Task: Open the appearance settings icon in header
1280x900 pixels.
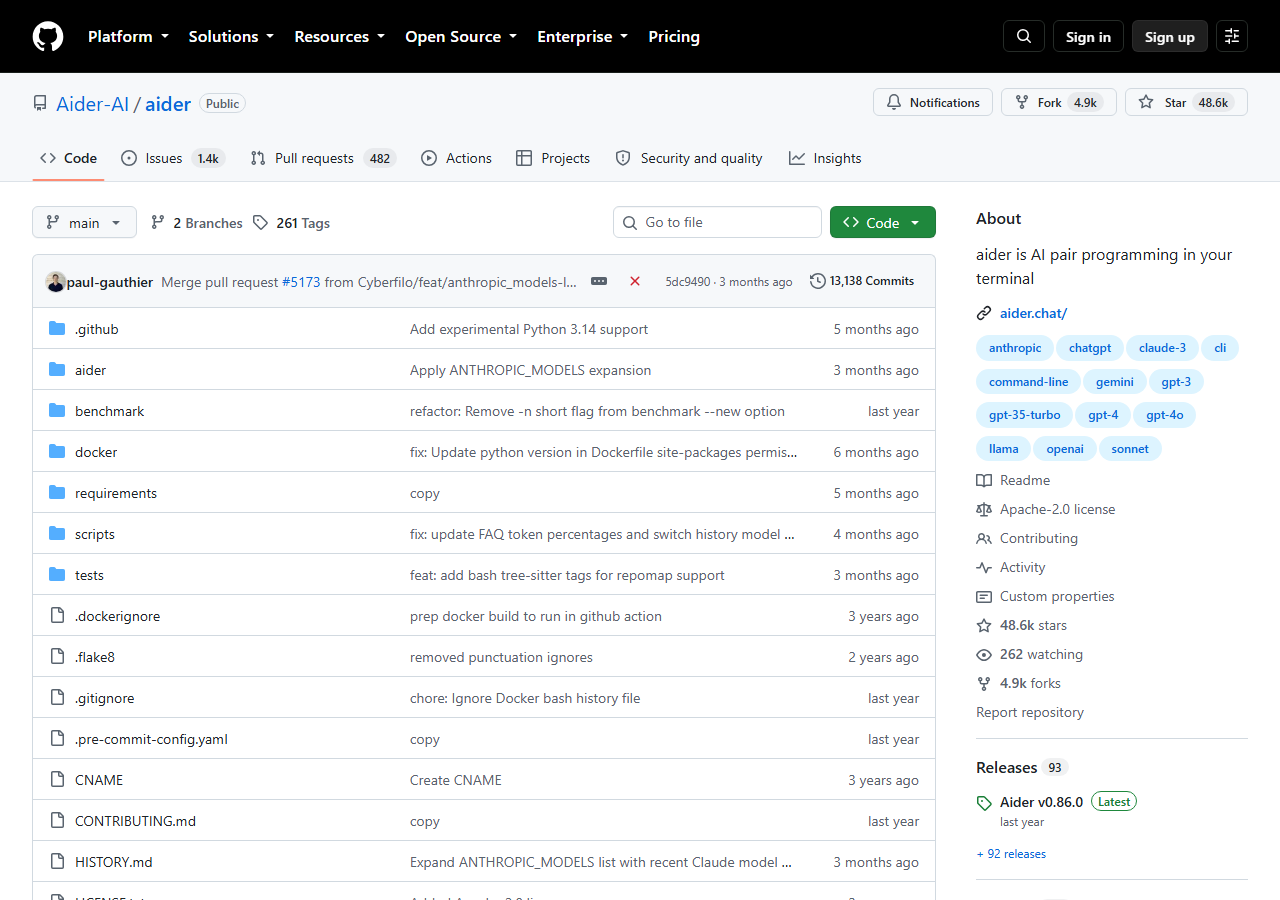Action: click(x=1232, y=37)
